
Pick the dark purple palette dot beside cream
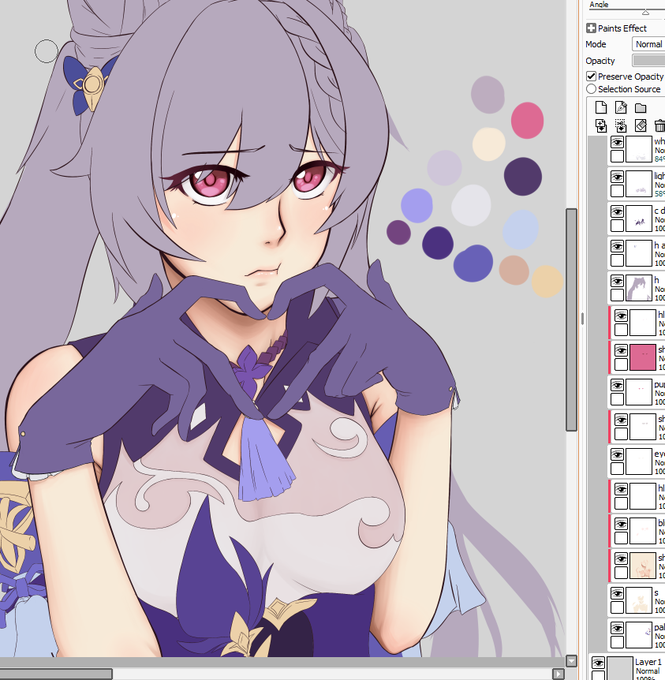(x=523, y=176)
